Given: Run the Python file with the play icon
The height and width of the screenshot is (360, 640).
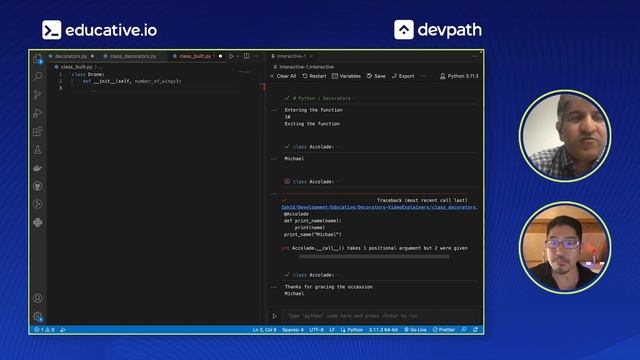Looking at the screenshot, I should coord(231,56).
